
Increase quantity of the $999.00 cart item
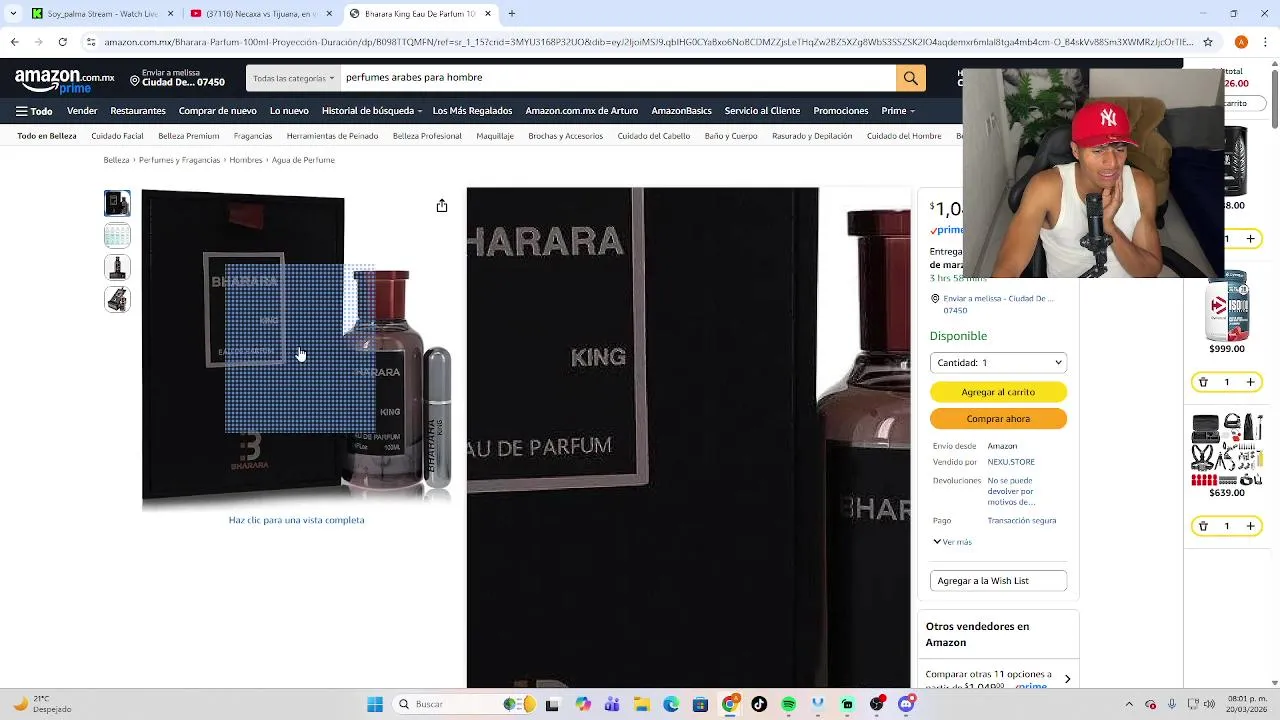1250,382
